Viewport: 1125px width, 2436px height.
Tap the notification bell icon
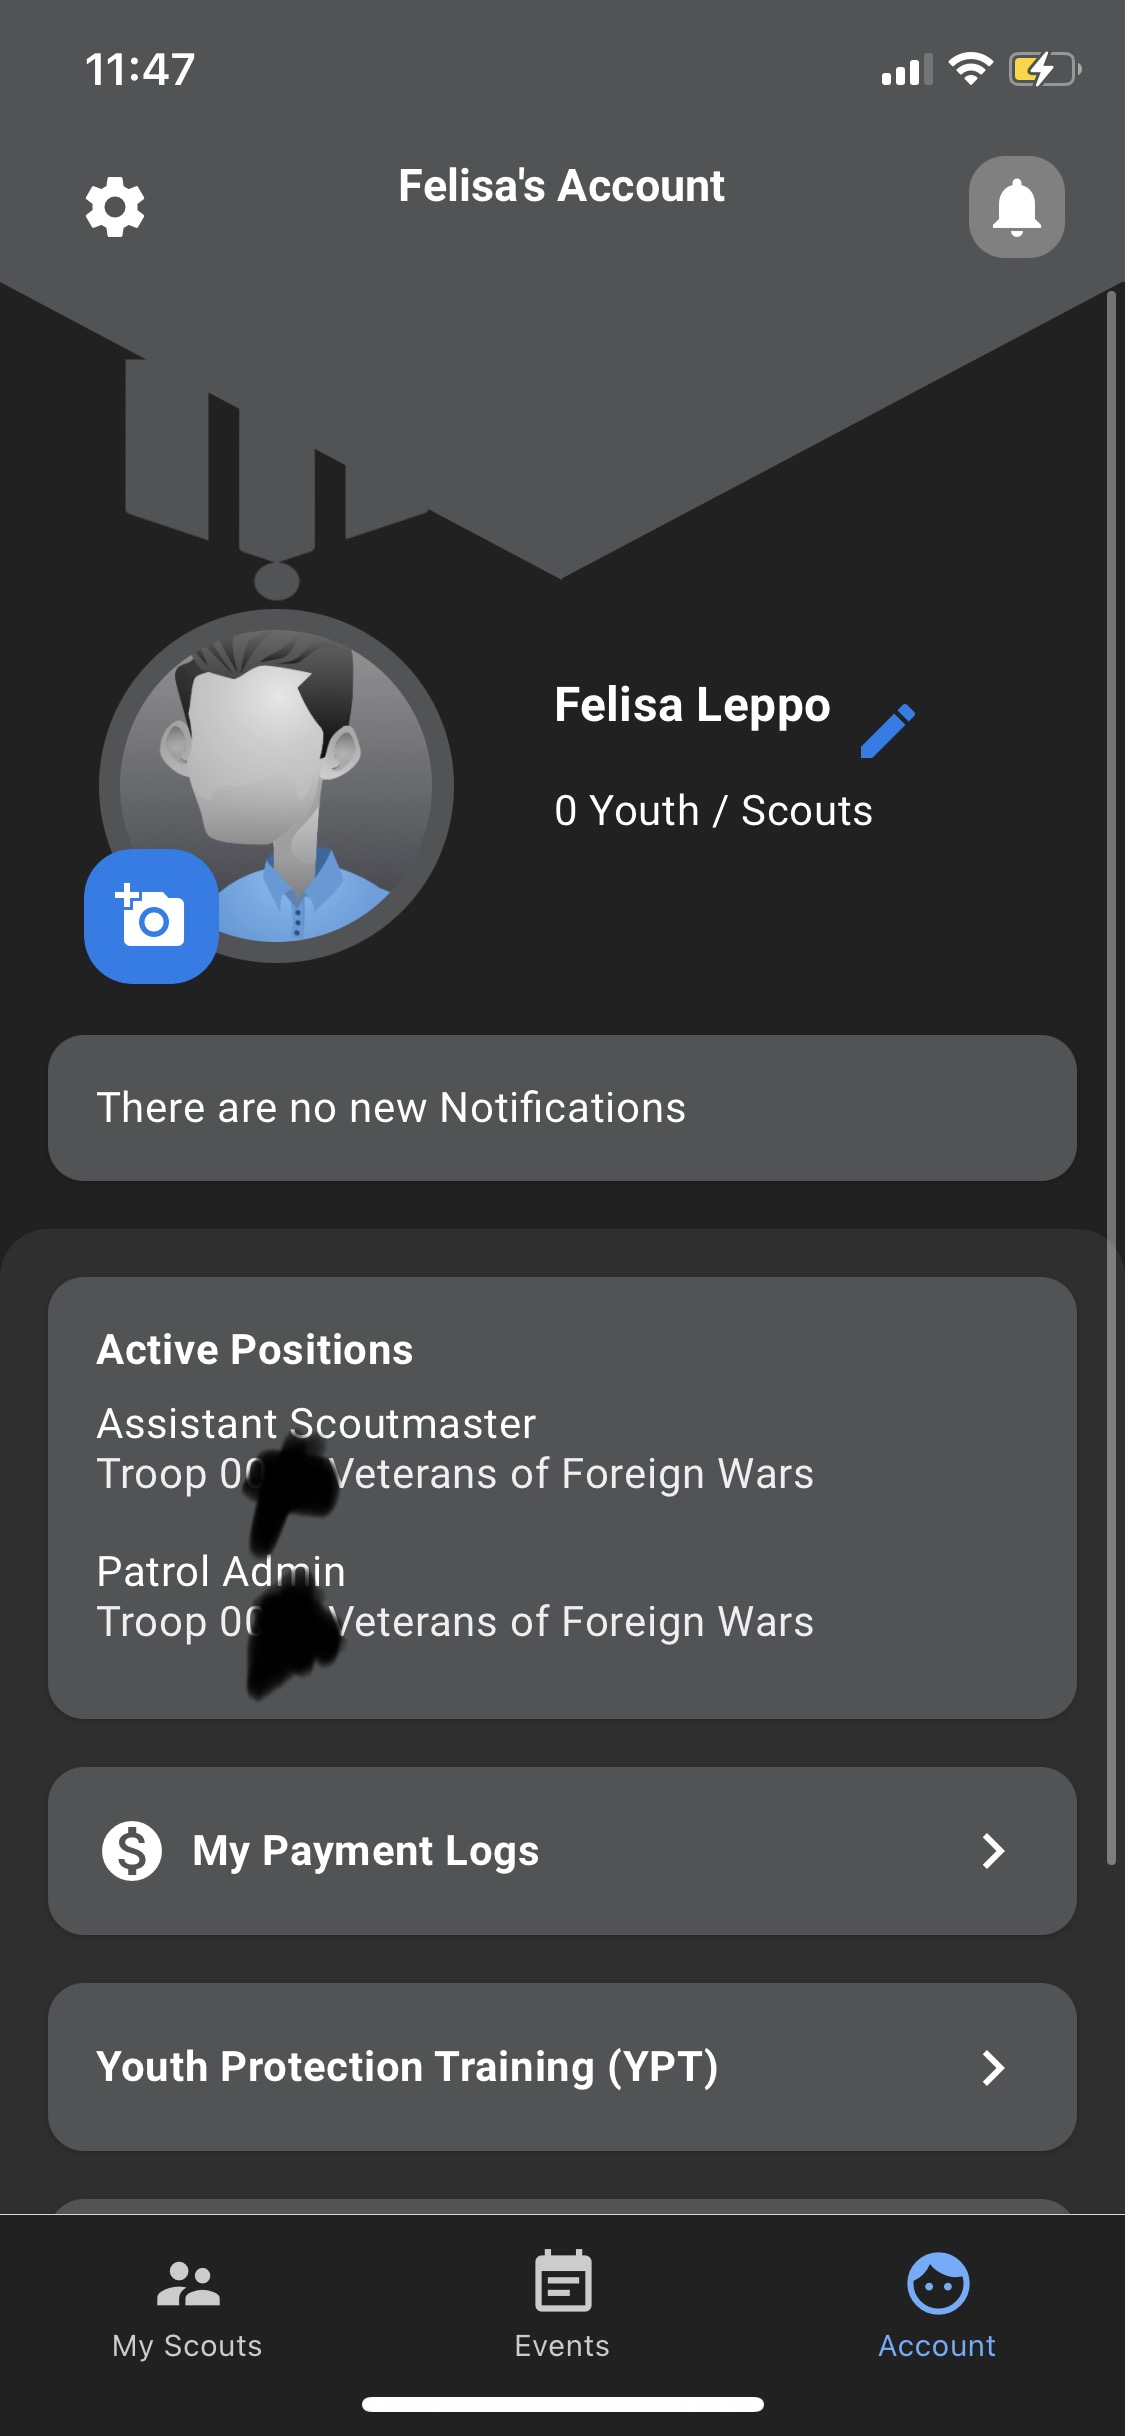click(x=1016, y=207)
